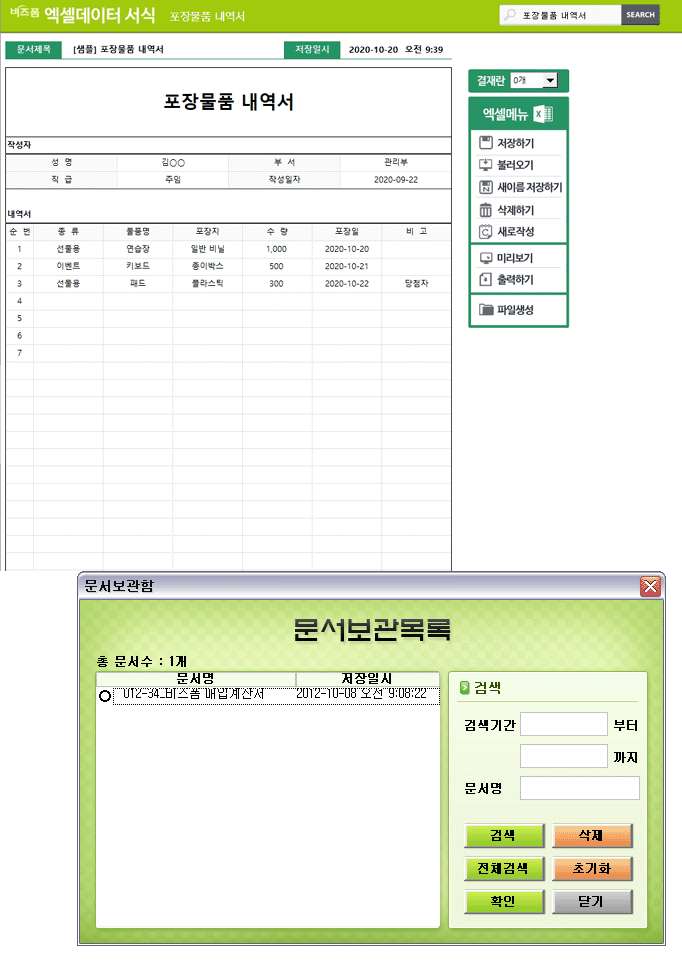The height and width of the screenshot is (962, 682).
Task: Click the quantity cell 300
Action: tap(277, 283)
